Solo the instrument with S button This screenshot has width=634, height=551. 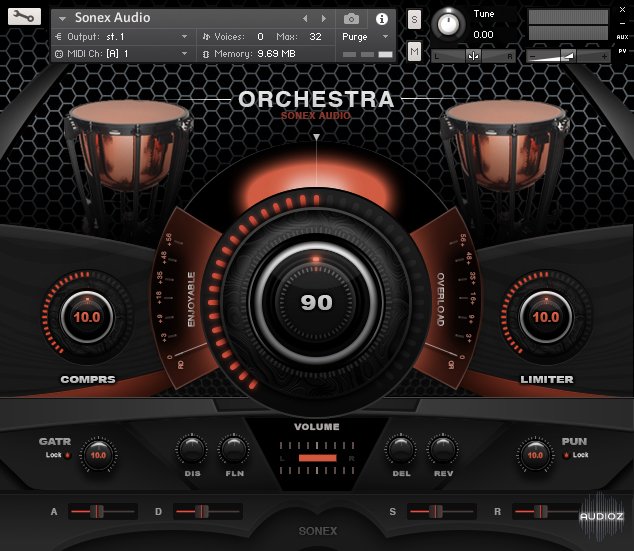pyautogui.click(x=414, y=19)
